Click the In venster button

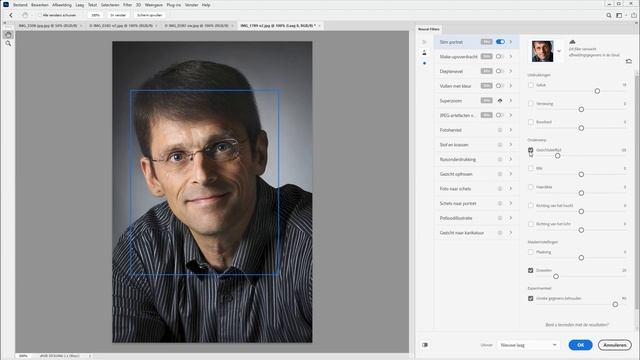click(118, 15)
